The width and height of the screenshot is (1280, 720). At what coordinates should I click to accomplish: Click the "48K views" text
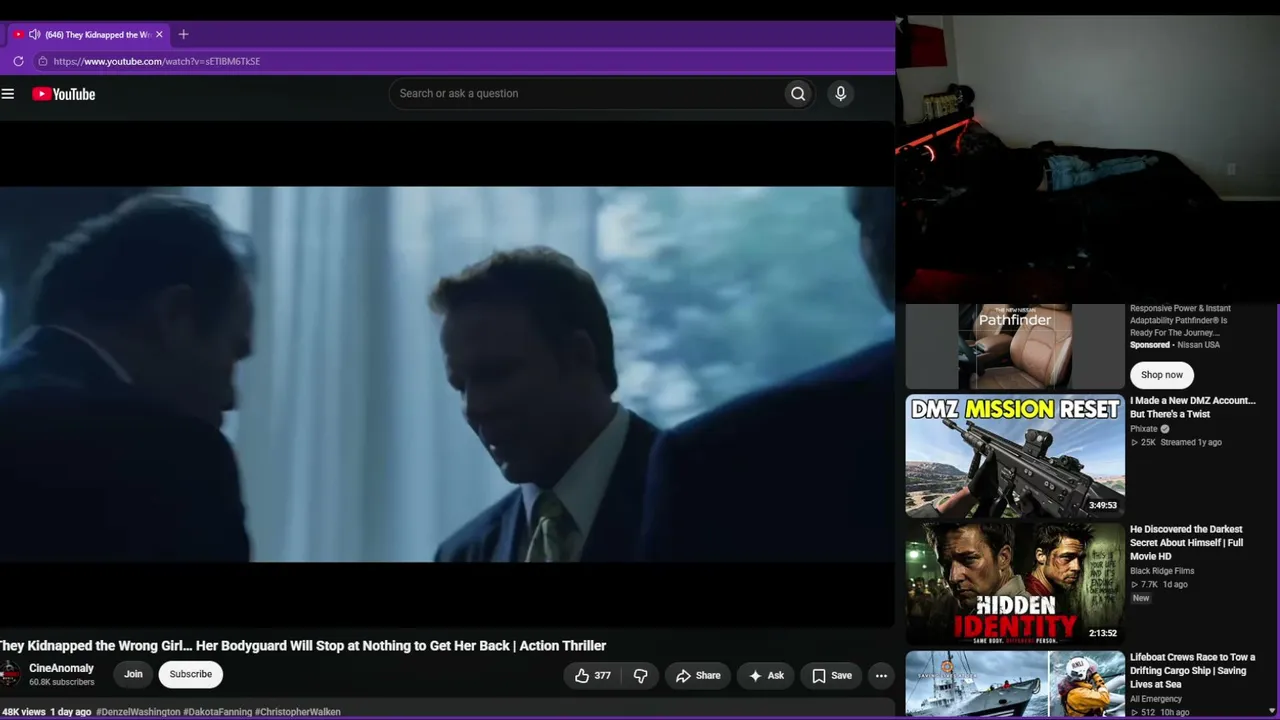(23, 712)
